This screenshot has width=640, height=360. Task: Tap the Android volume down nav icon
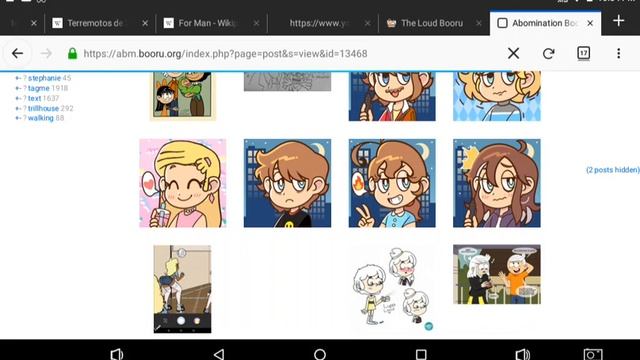click(117, 354)
